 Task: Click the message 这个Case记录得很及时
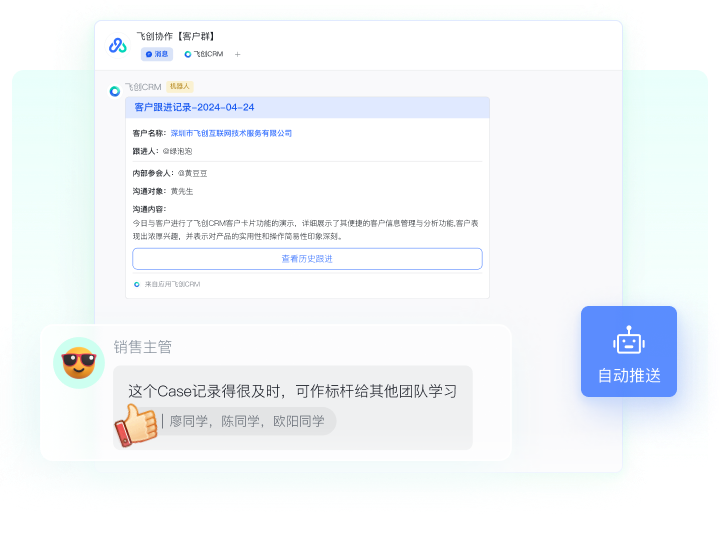292,391
